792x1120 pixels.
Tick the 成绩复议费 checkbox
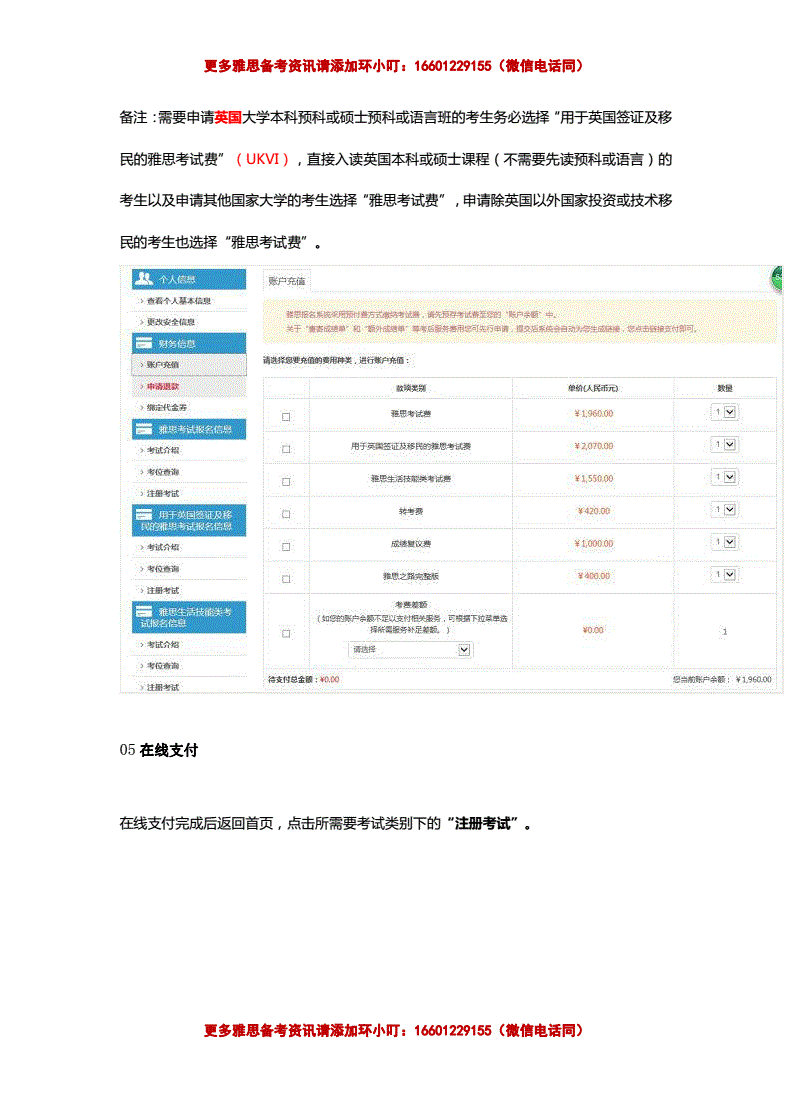tap(286, 546)
